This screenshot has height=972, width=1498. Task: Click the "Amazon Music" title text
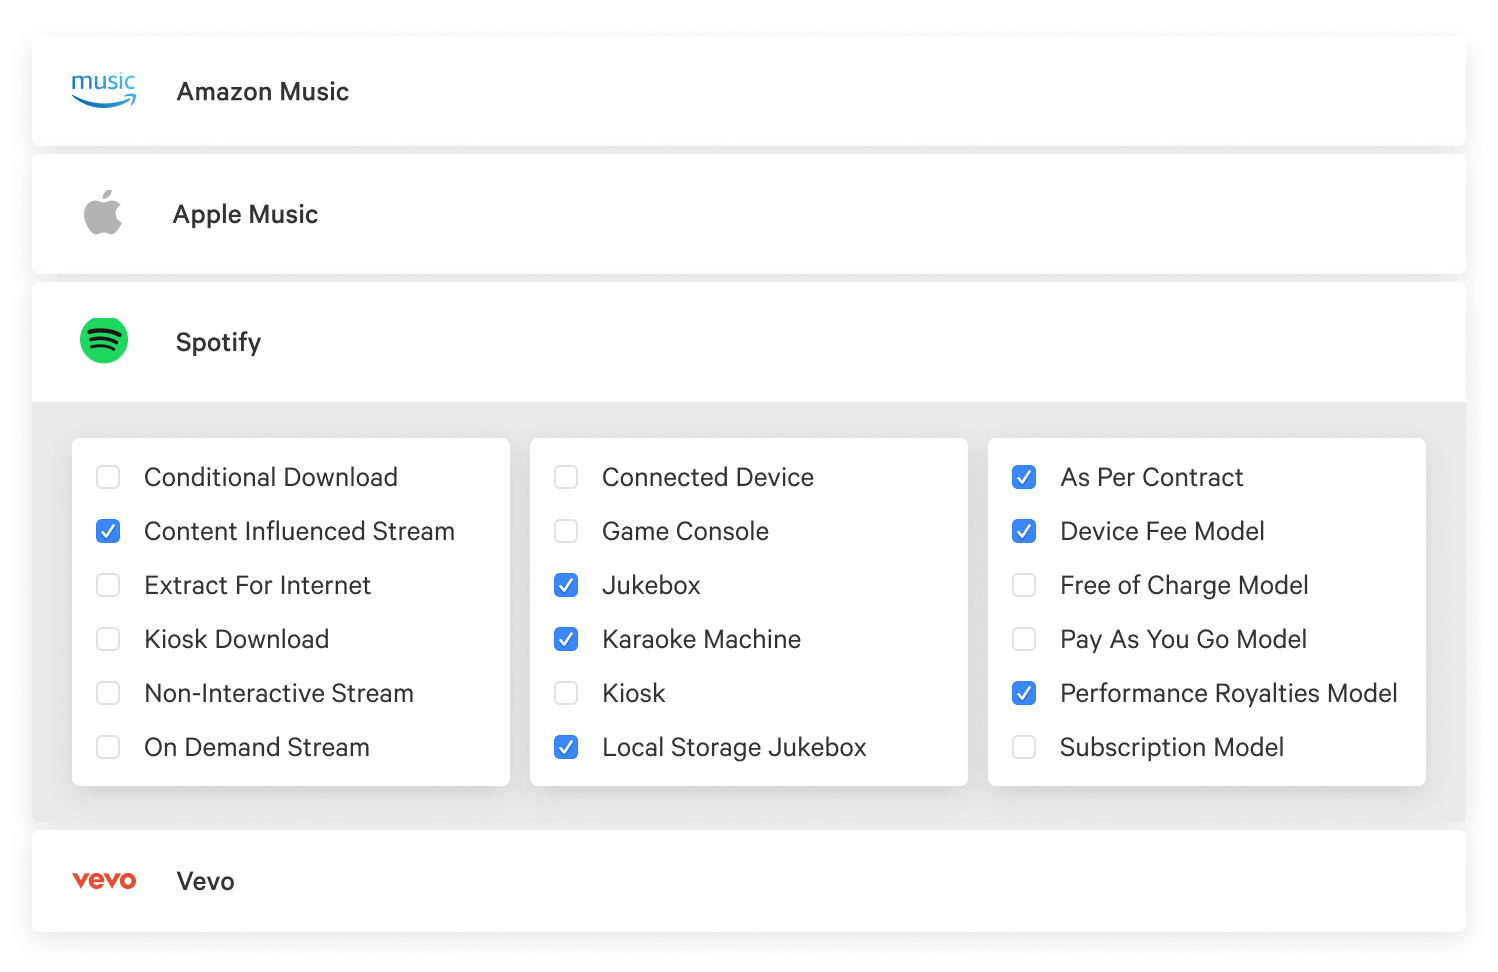point(263,91)
